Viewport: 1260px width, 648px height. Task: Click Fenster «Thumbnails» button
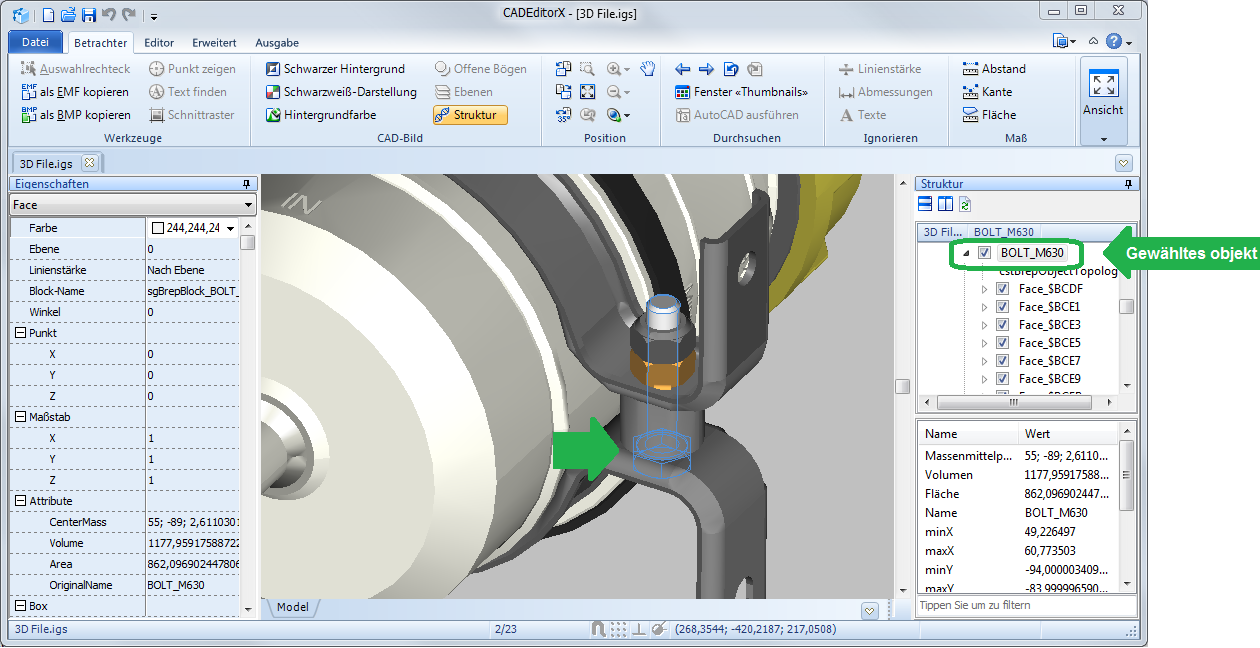click(741, 92)
